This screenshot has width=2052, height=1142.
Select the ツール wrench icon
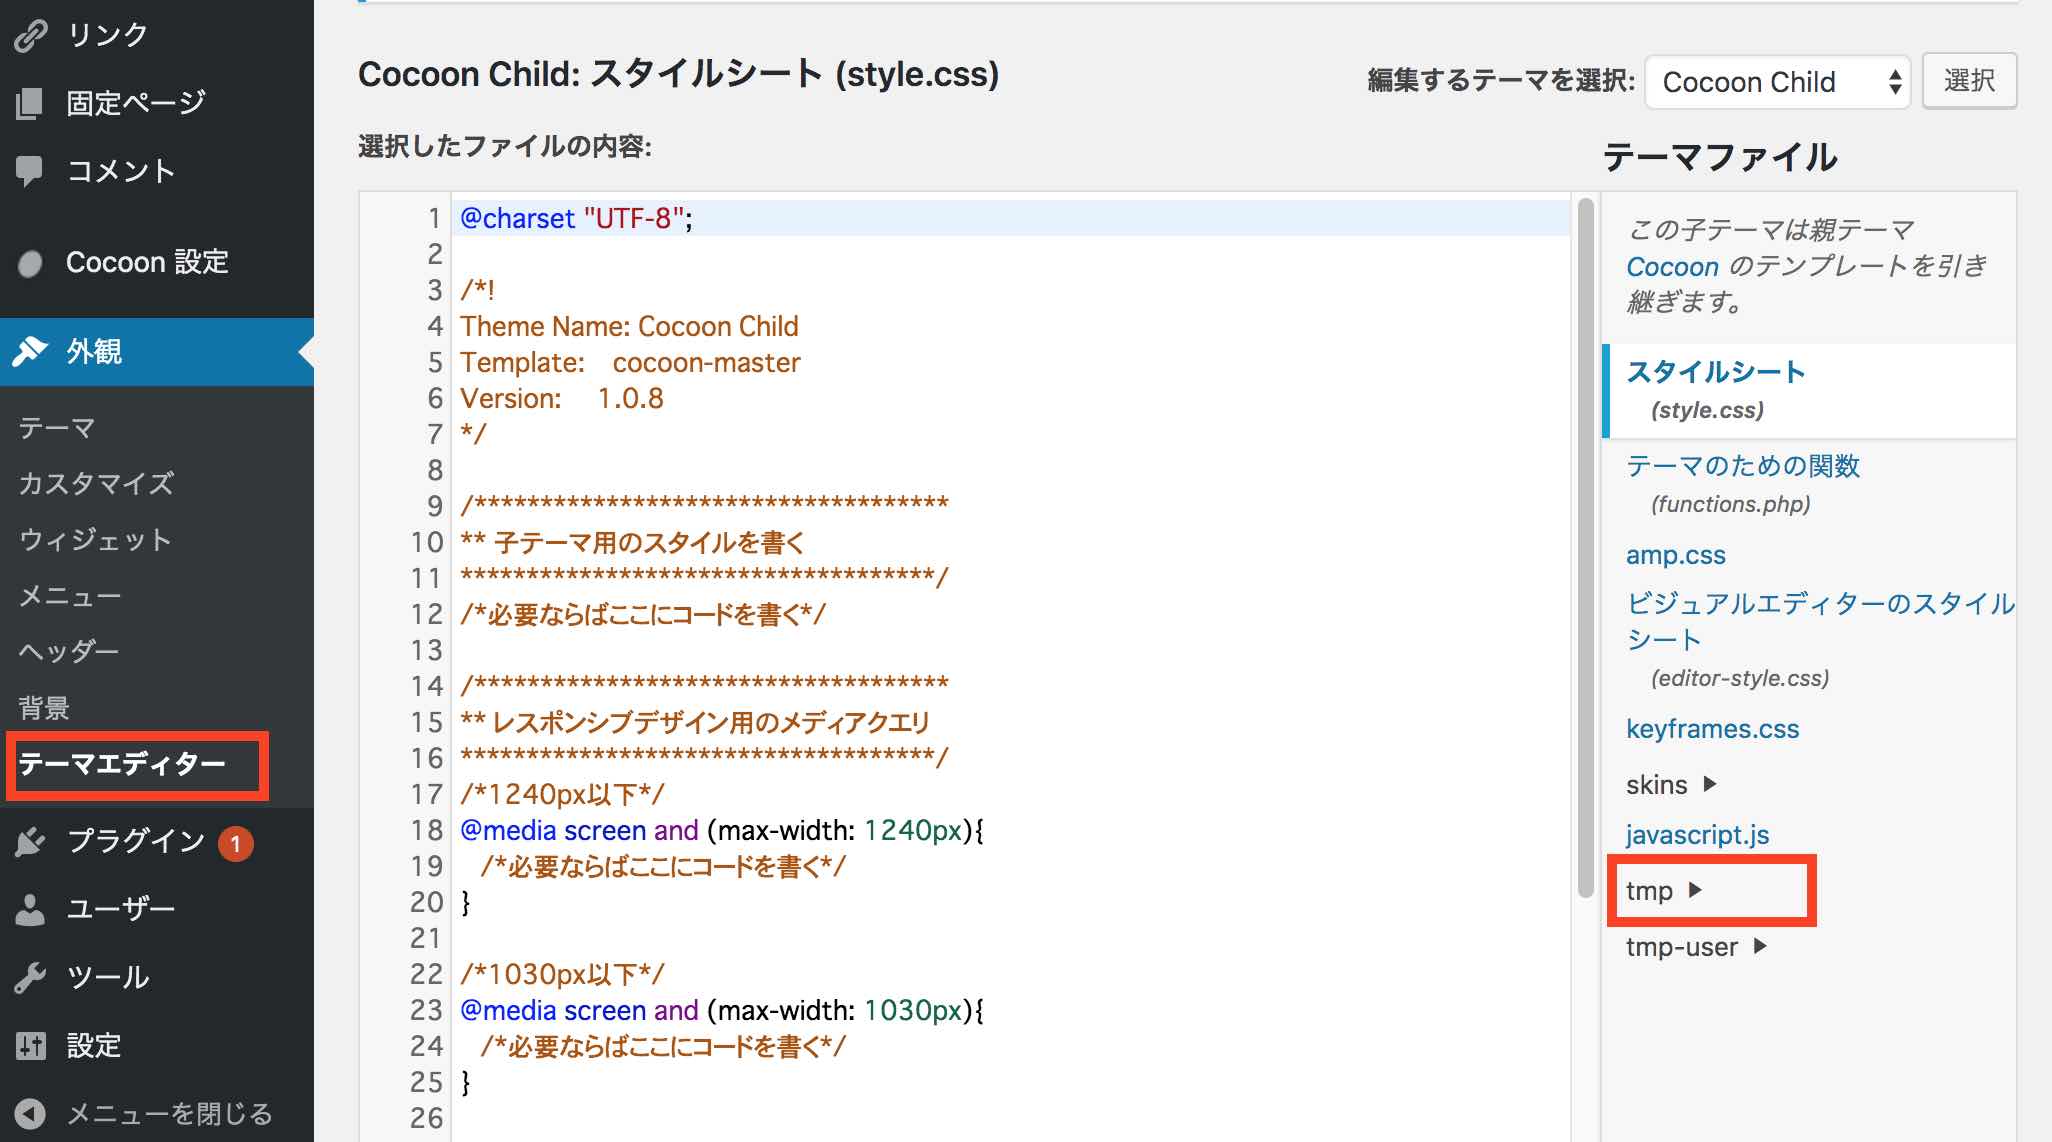[30, 977]
